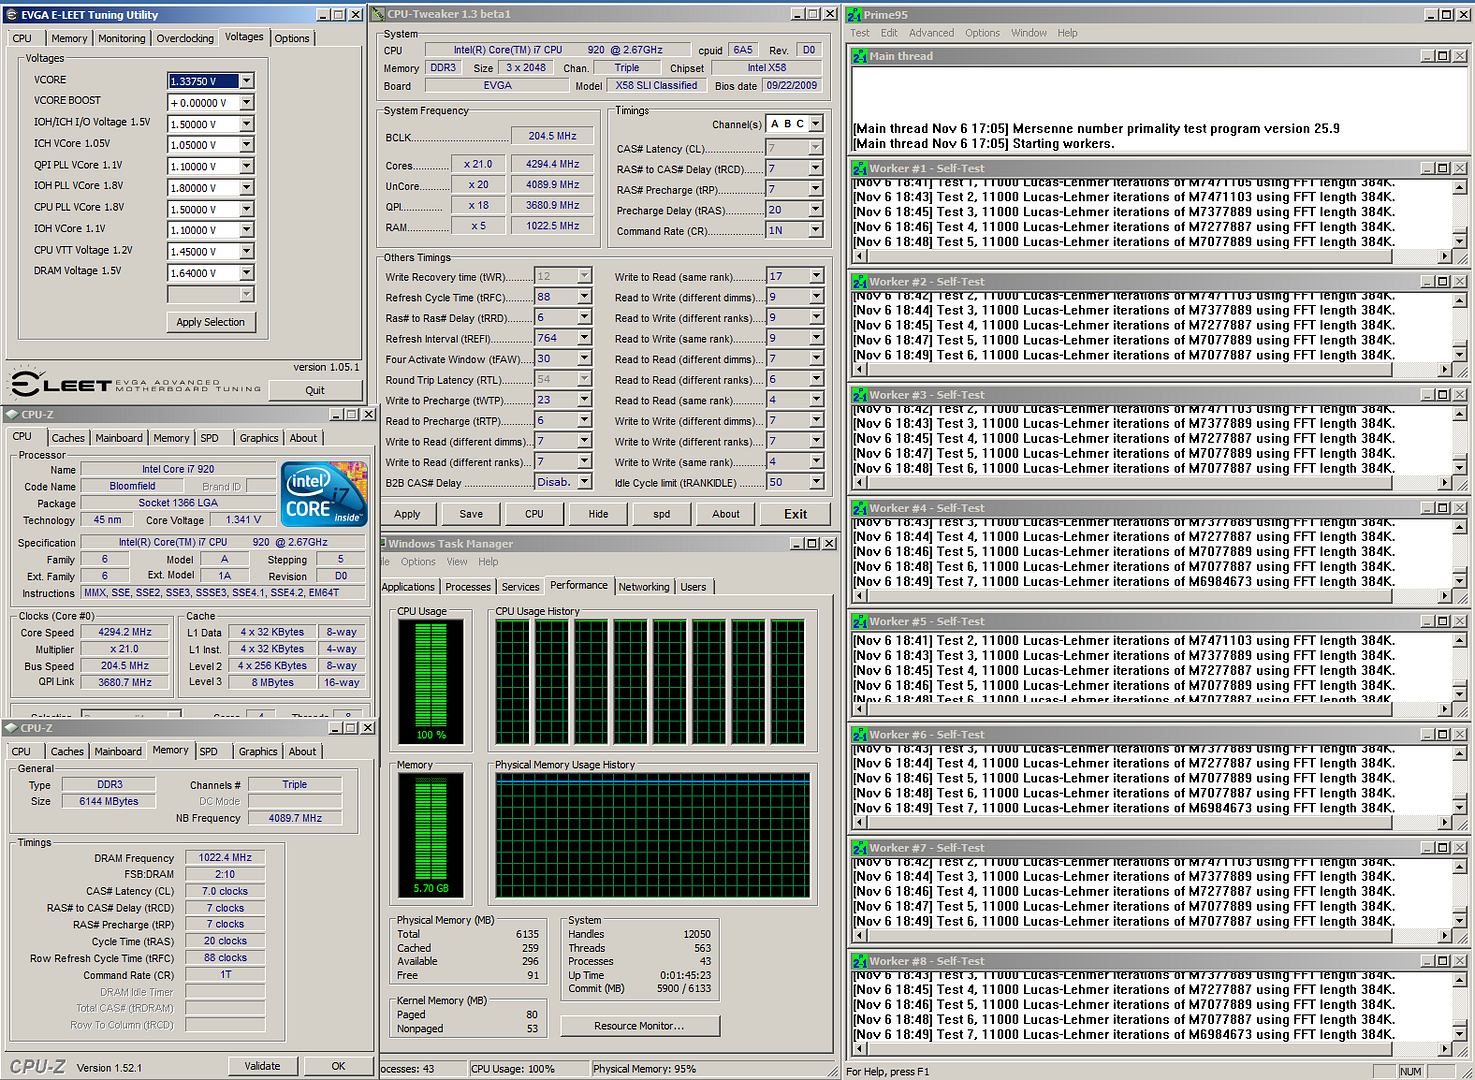Click Apply Selection in E-LEET
1475x1080 pixels.
(x=210, y=322)
